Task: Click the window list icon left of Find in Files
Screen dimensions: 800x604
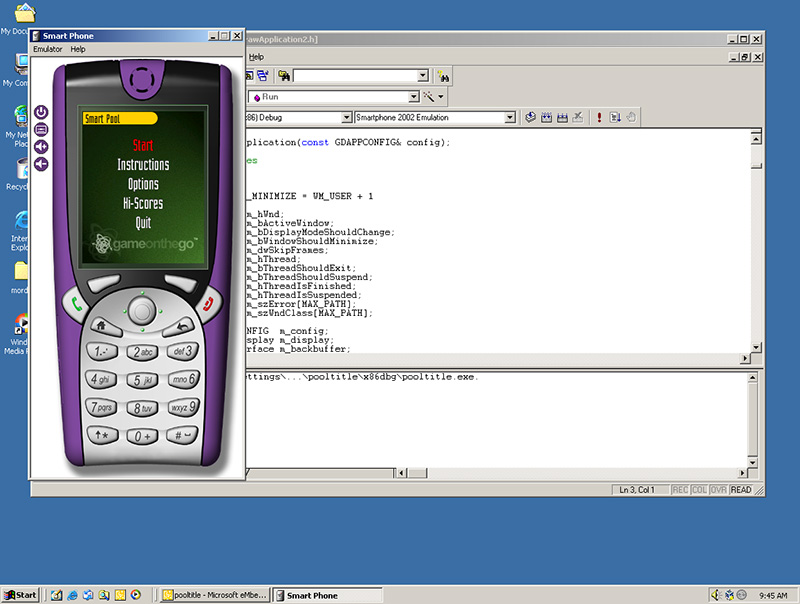Action: (263, 76)
